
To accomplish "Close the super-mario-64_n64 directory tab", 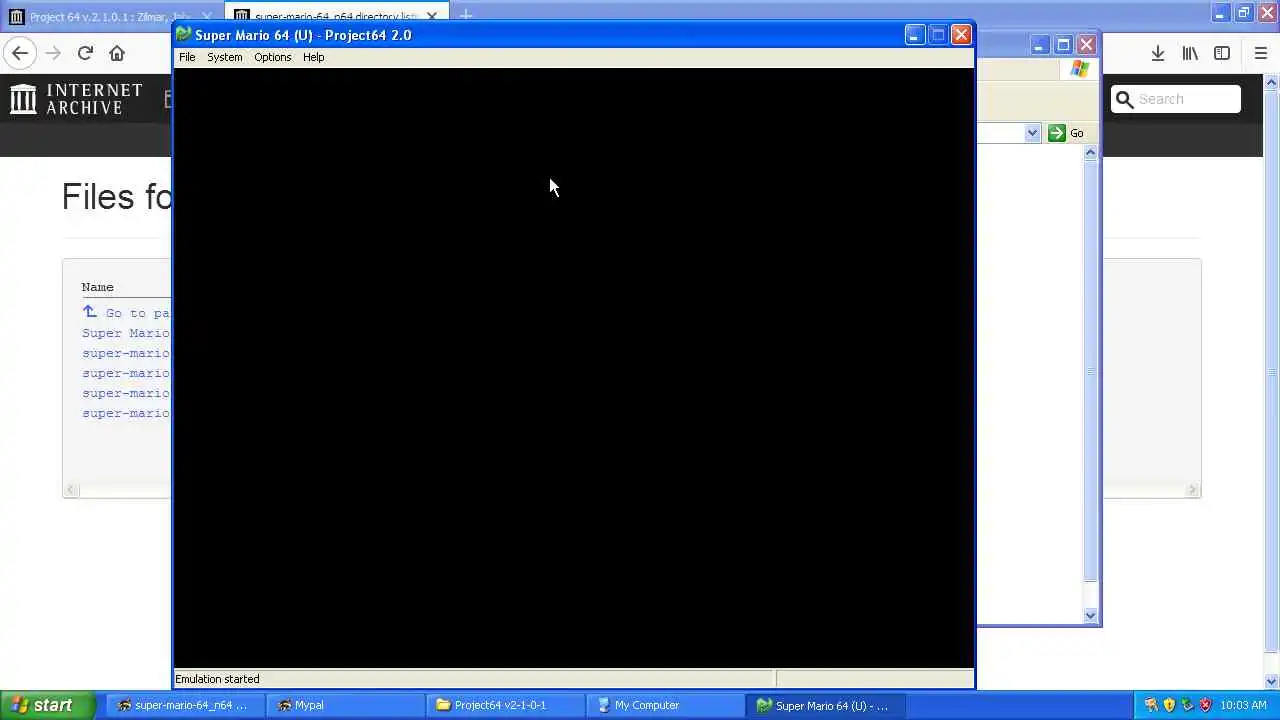I will click(x=433, y=16).
